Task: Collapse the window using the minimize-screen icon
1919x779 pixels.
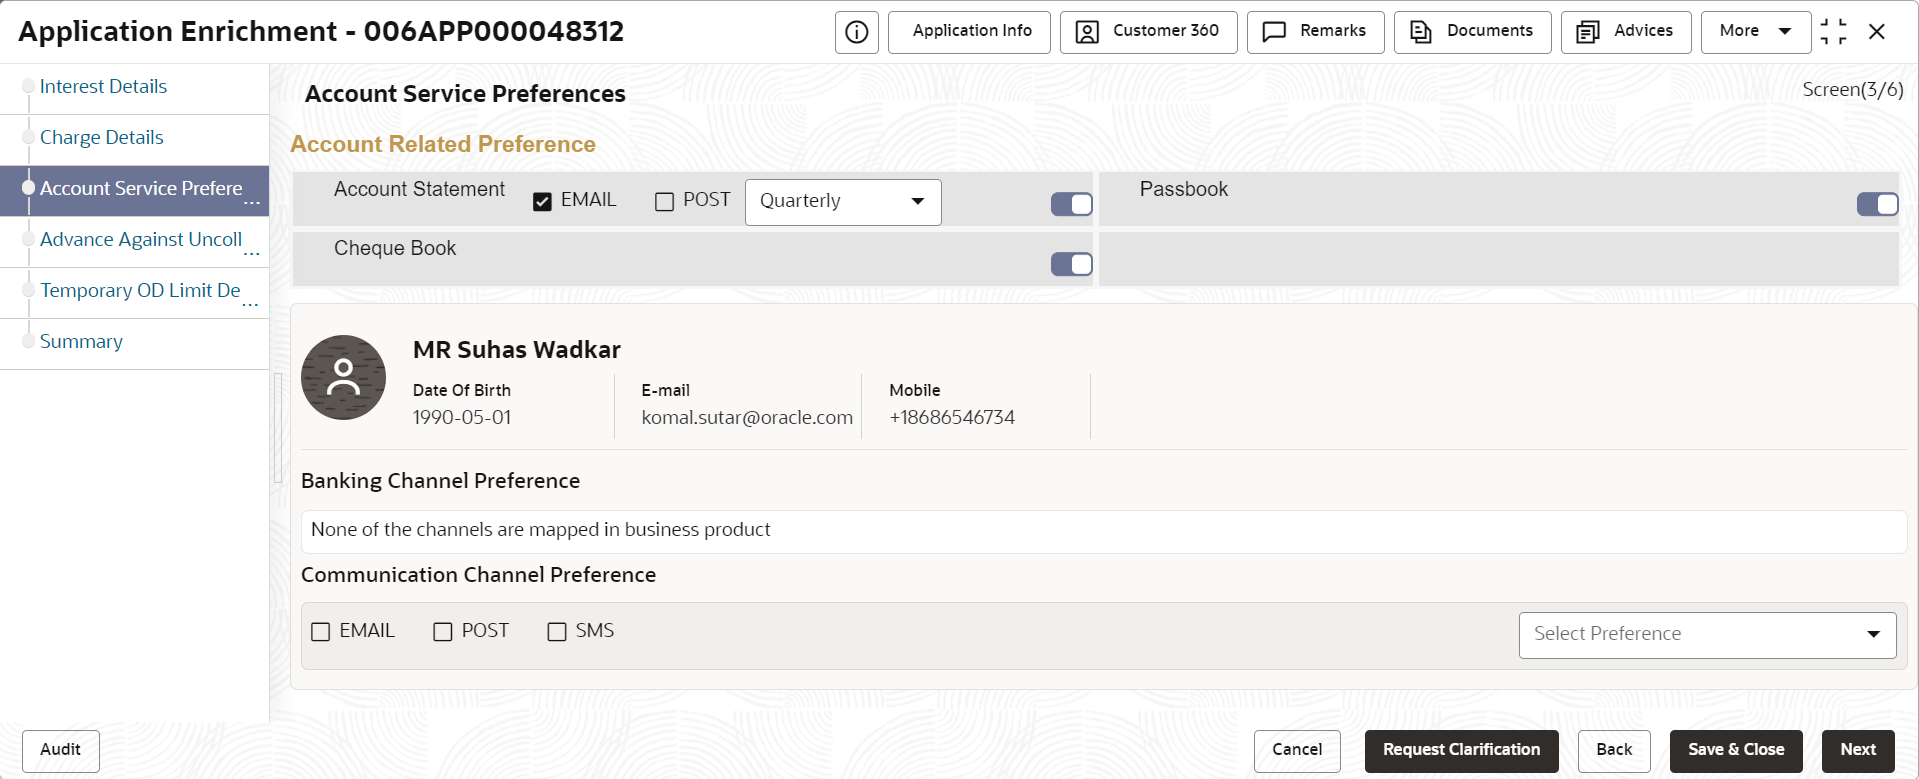Action: pyautogui.click(x=1834, y=32)
